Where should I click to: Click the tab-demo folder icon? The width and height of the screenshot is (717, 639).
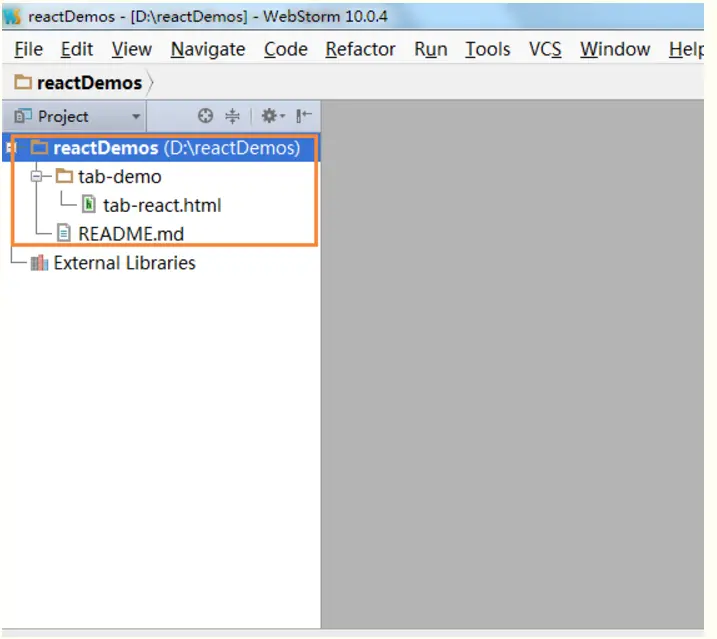(64, 176)
